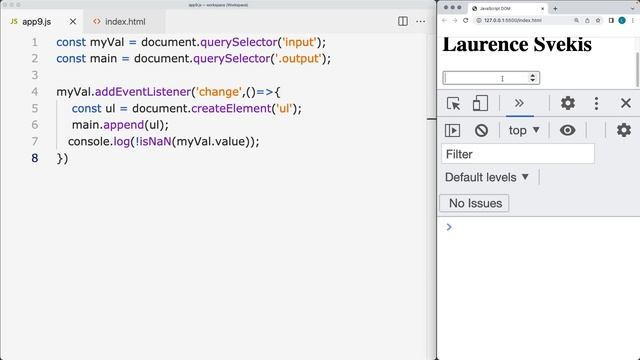Share this page from the address bar

pyautogui.click(x=587, y=20)
